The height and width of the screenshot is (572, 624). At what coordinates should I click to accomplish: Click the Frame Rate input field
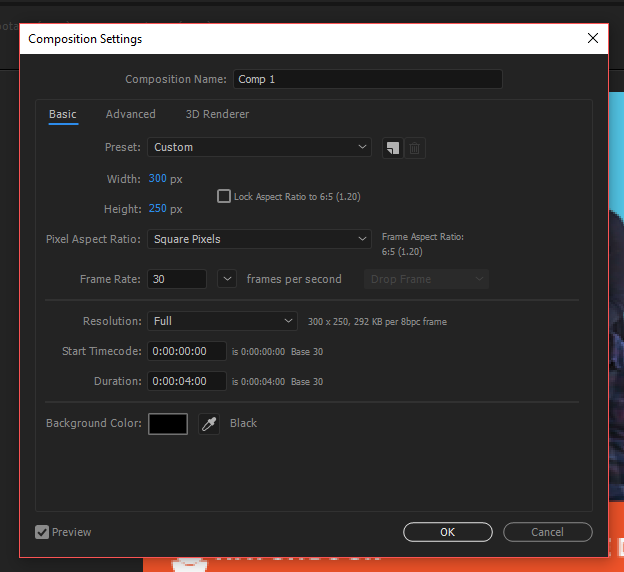tap(177, 279)
